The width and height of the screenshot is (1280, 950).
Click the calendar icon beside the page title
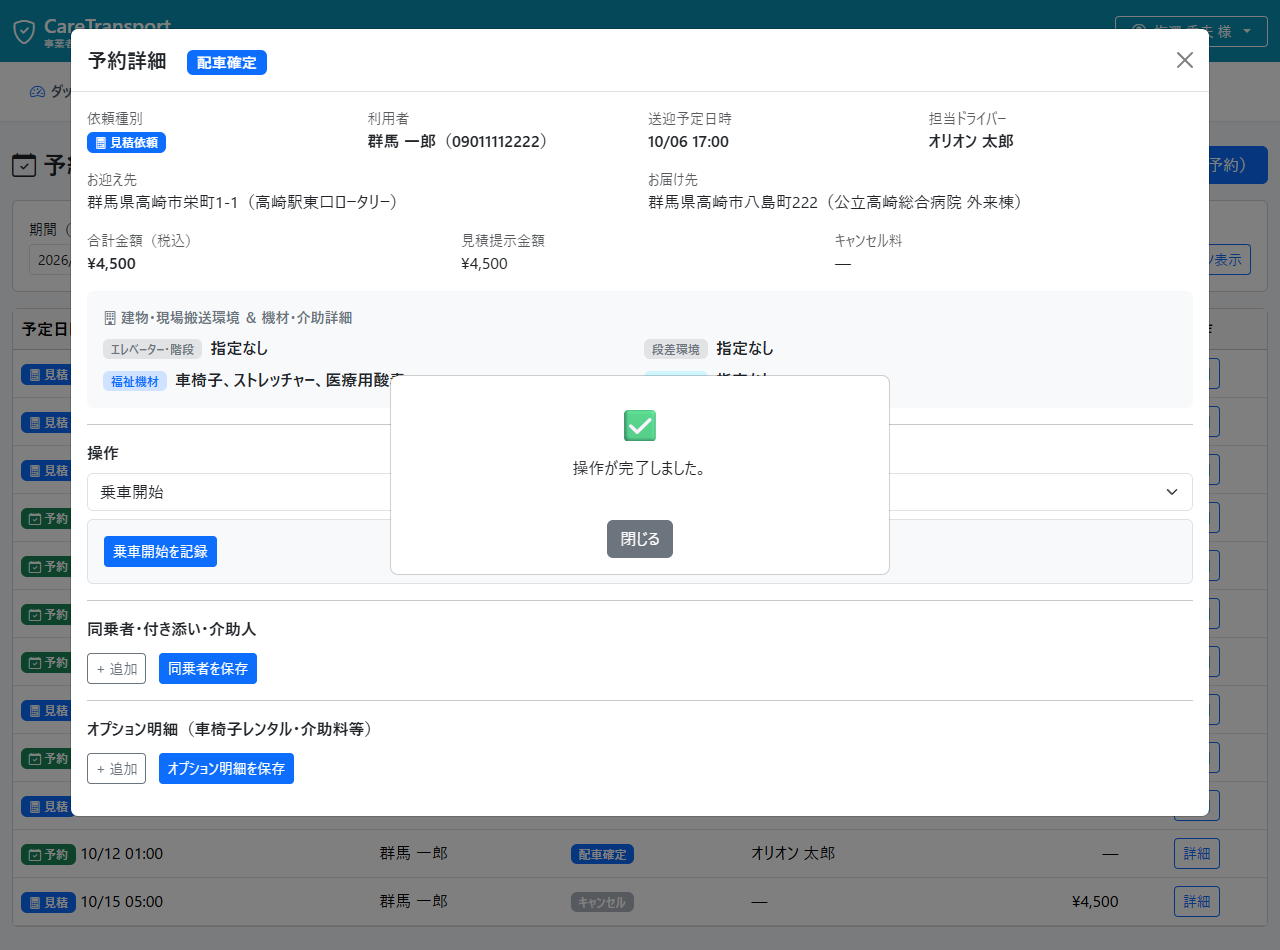[24, 166]
